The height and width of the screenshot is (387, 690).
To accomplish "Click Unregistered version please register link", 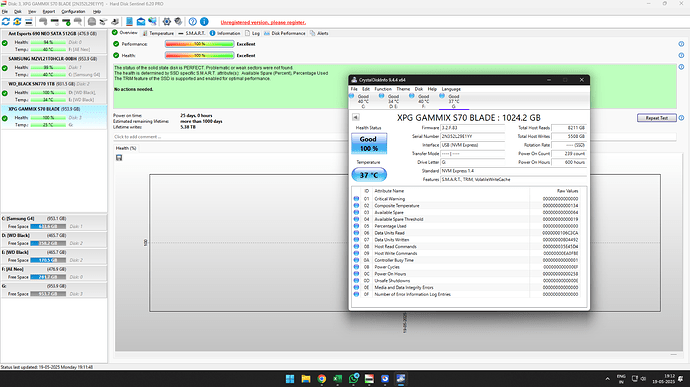I will pos(263,22).
